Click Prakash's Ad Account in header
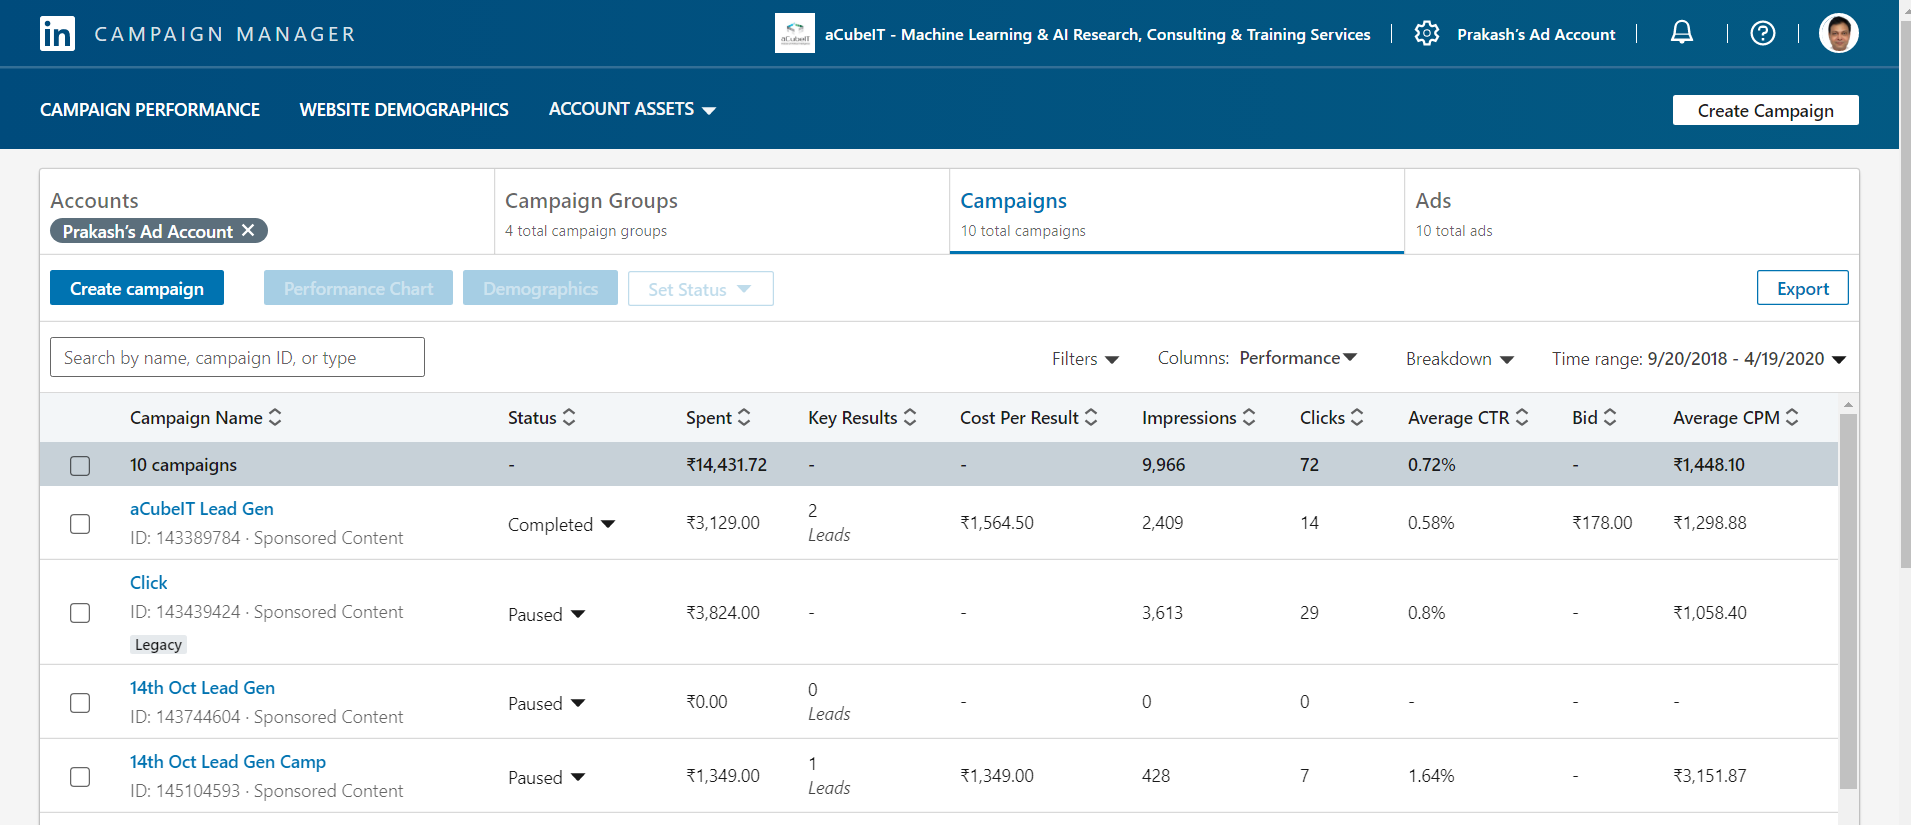This screenshot has height=825, width=1911. (1536, 34)
